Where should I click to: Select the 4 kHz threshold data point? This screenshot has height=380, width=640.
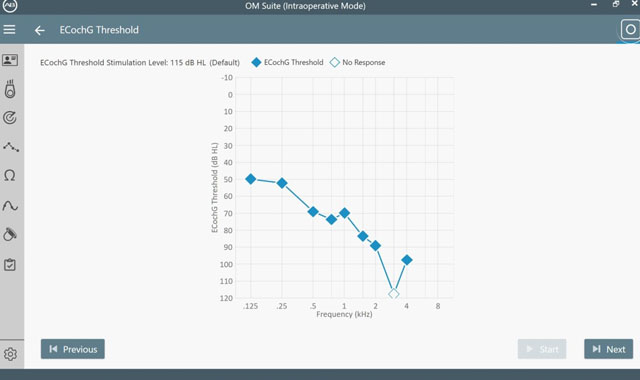coord(407,260)
